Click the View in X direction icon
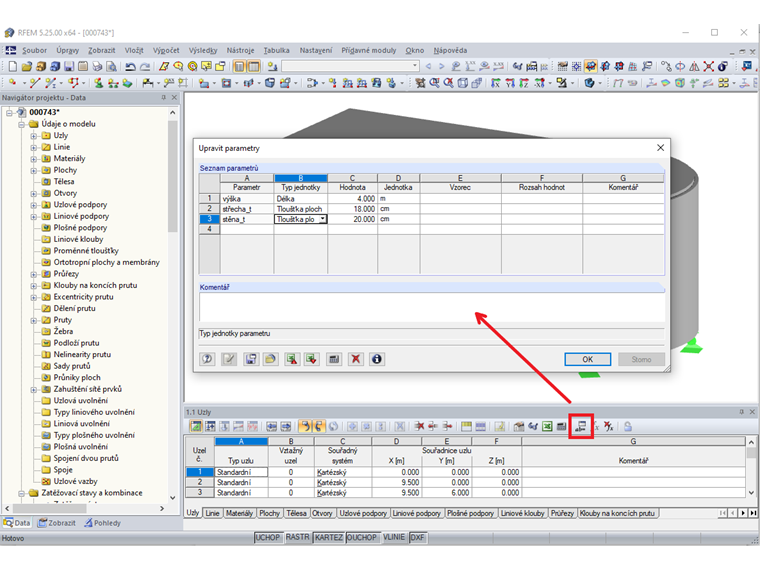760x570 pixels. pyautogui.click(x=495, y=83)
